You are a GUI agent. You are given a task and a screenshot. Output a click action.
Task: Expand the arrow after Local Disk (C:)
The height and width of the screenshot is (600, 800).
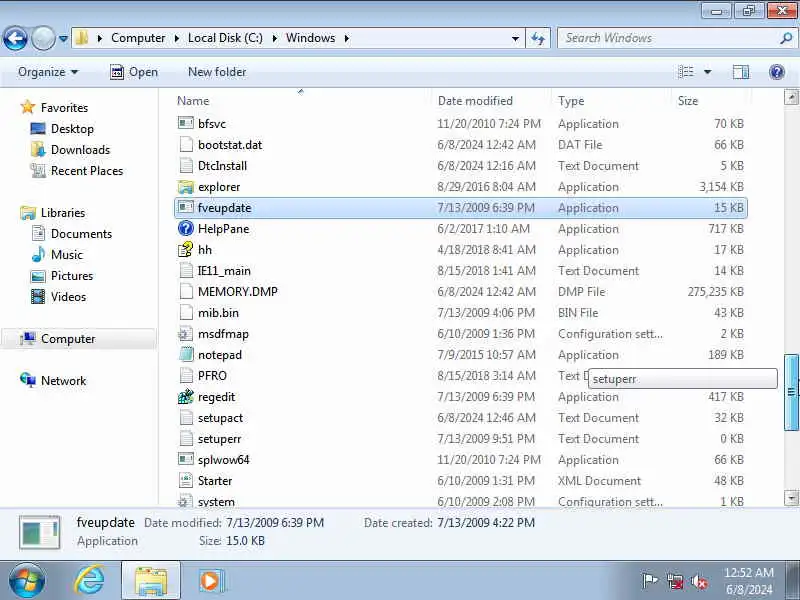(274, 38)
